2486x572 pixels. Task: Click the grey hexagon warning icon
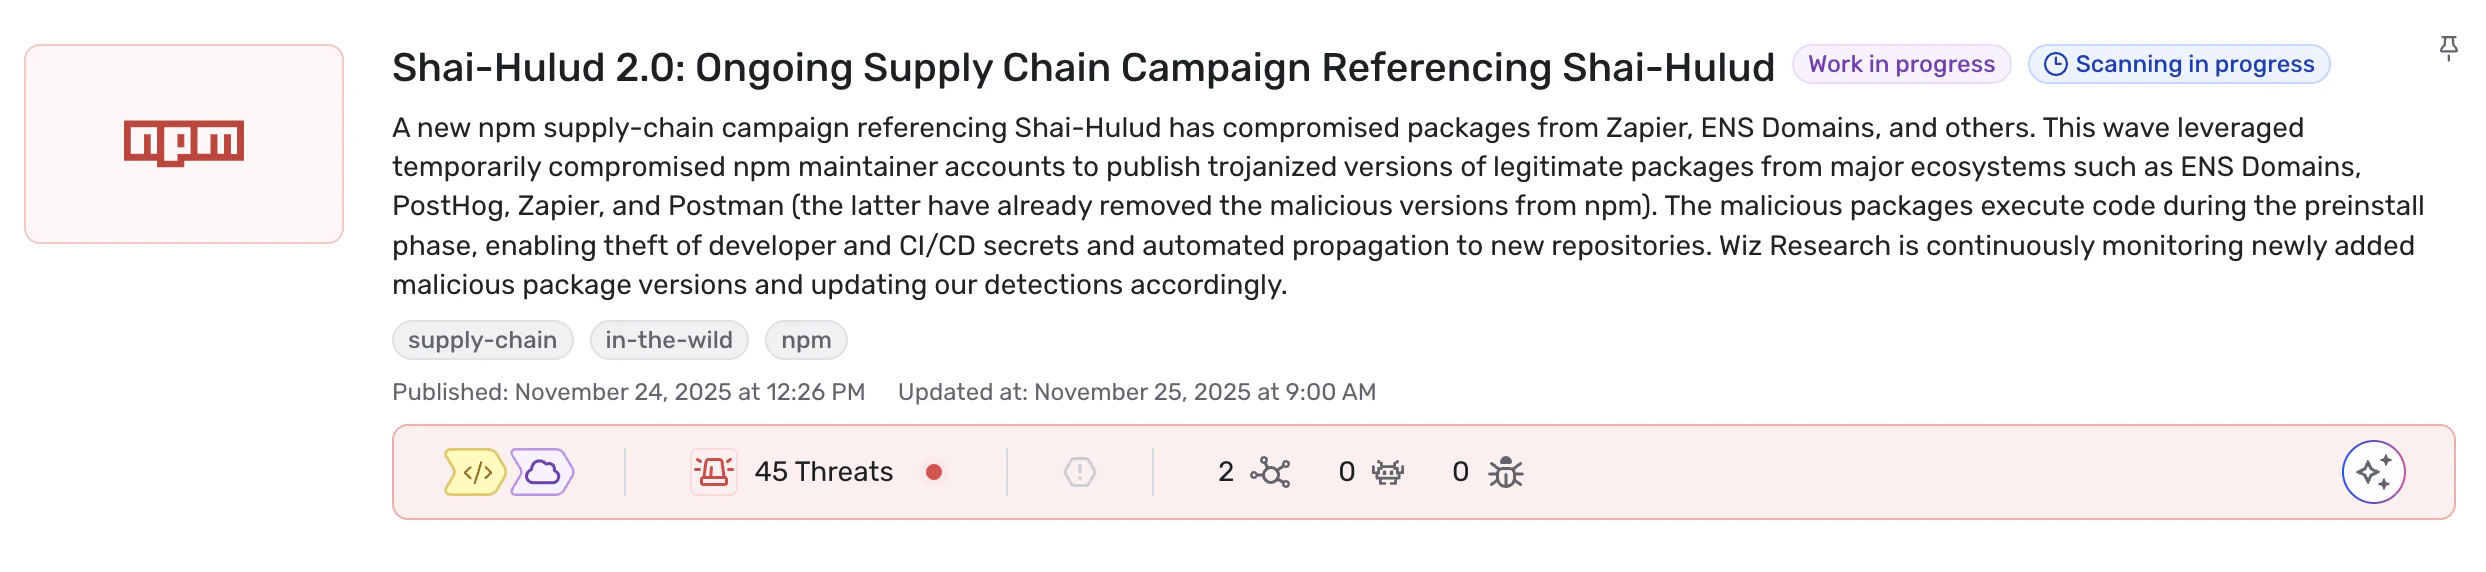[1080, 472]
